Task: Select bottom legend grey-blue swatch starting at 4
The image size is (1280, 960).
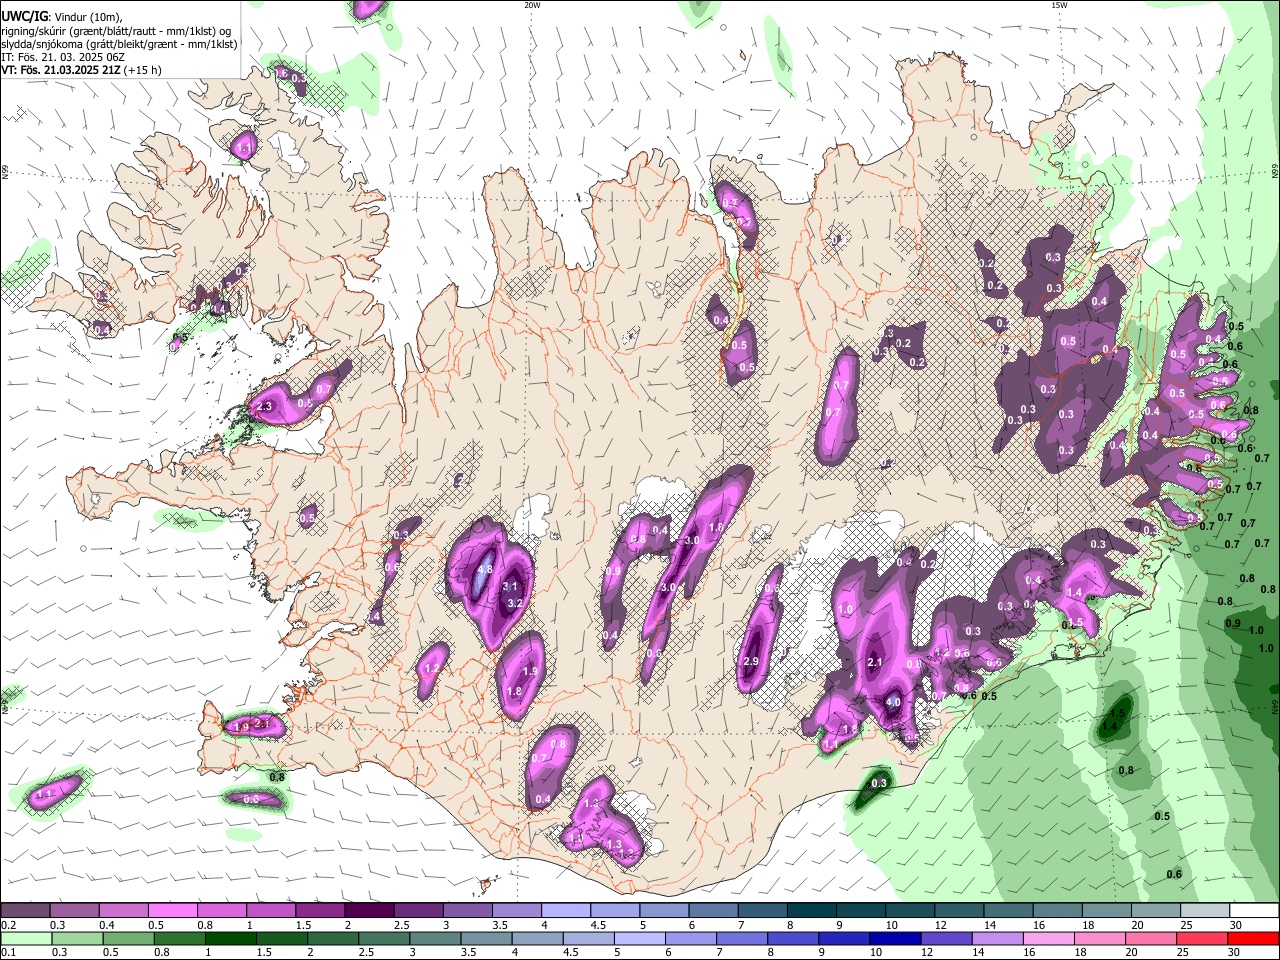Action: [536, 938]
